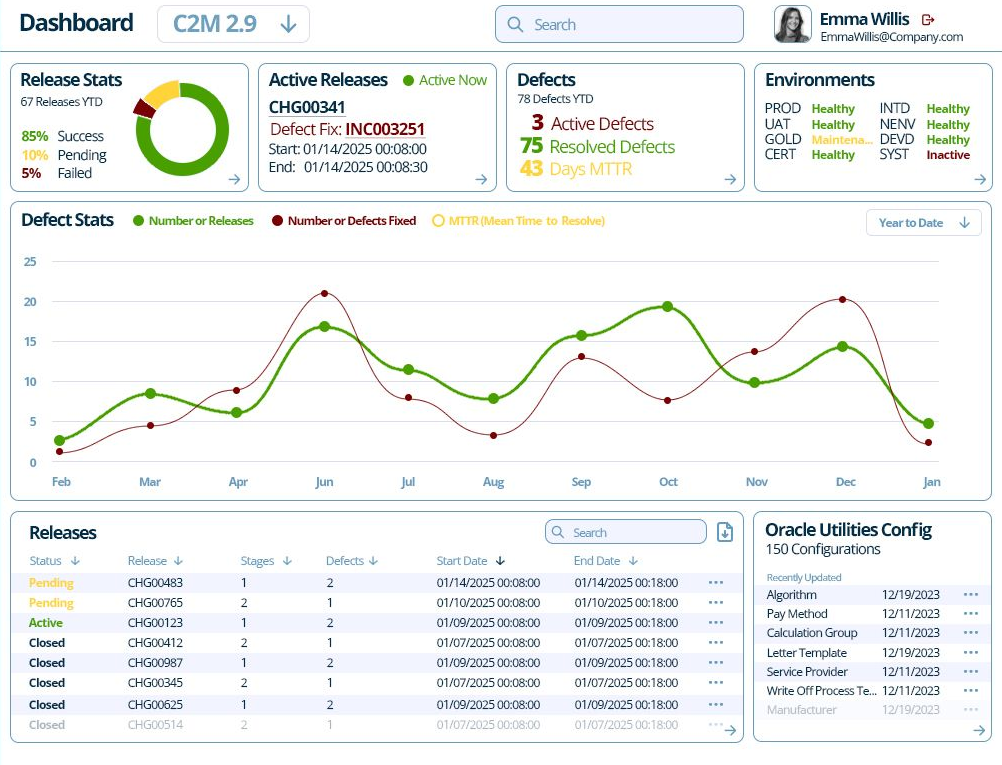Toggle Number or Releases legend series
The height and width of the screenshot is (765, 1002).
click(193, 220)
